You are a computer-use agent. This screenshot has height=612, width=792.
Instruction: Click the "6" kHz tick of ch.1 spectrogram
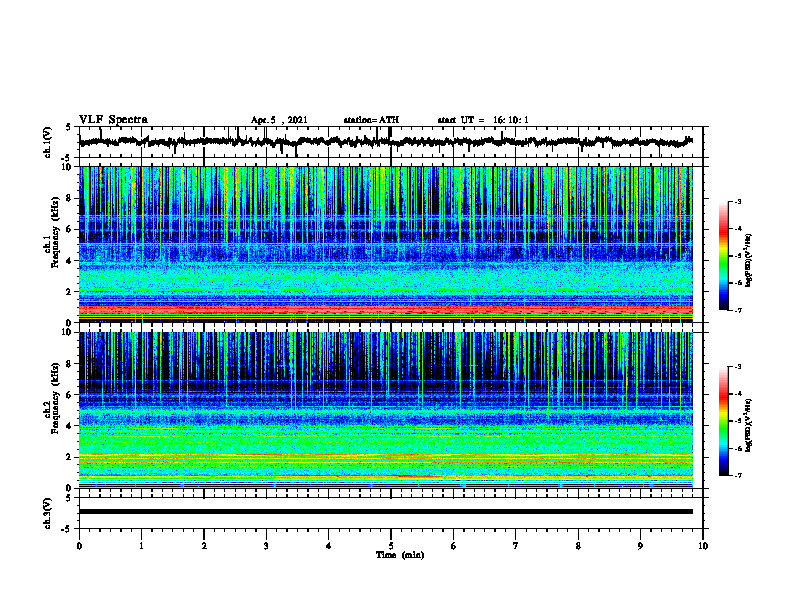(69, 229)
